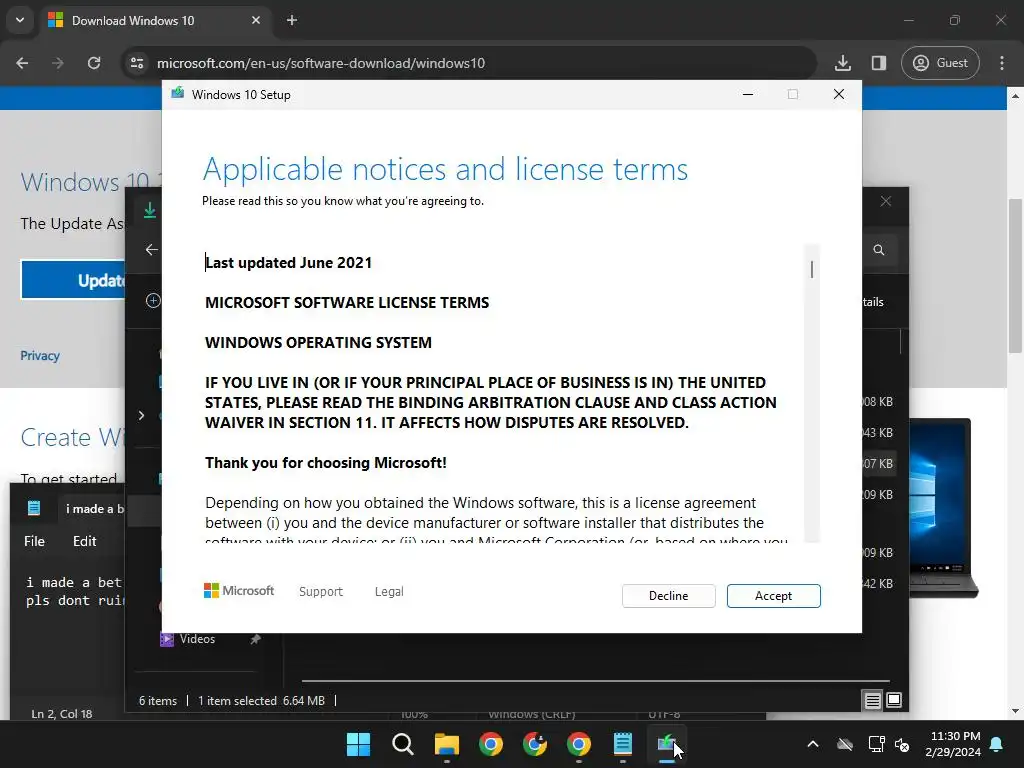This screenshot has height=768, width=1024.
Task: Expand Chrome tab search dropdown
Action: (20, 20)
